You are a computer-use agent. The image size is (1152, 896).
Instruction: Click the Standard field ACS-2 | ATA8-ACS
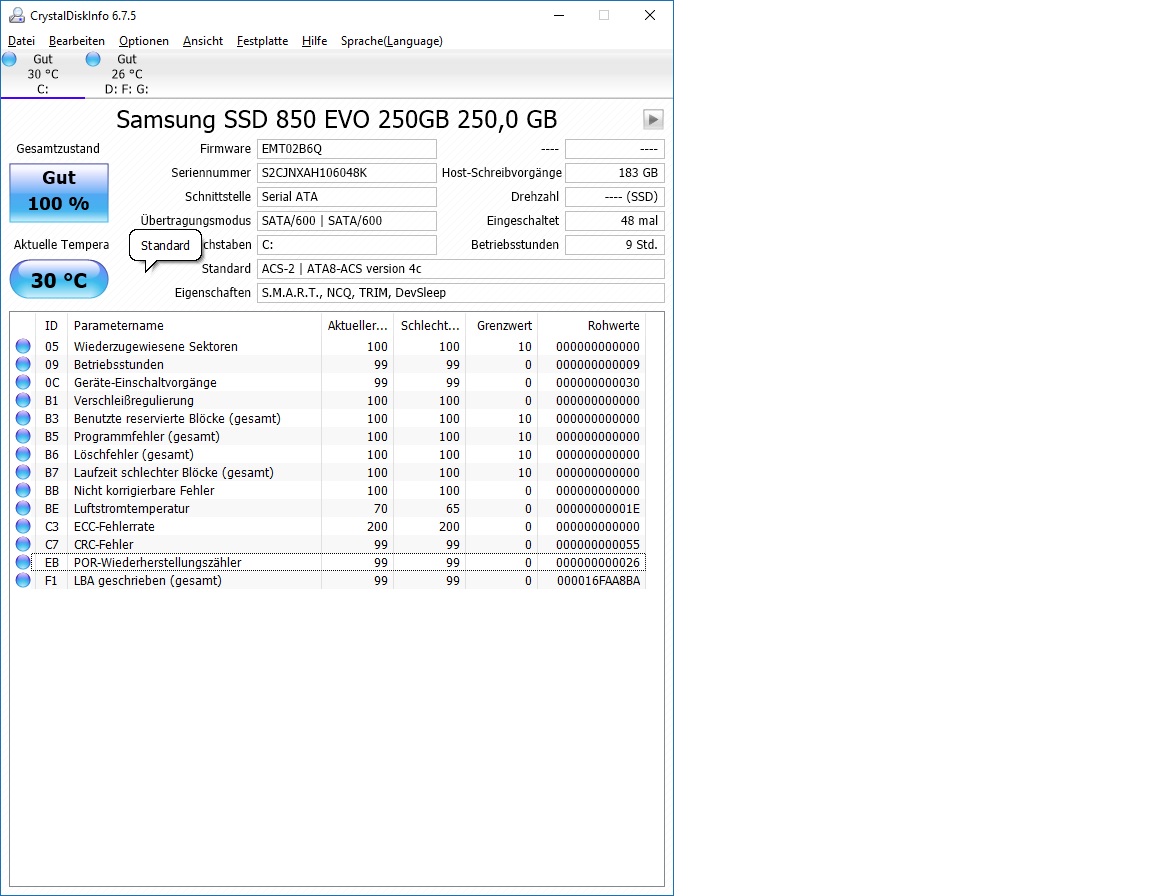(x=461, y=269)
